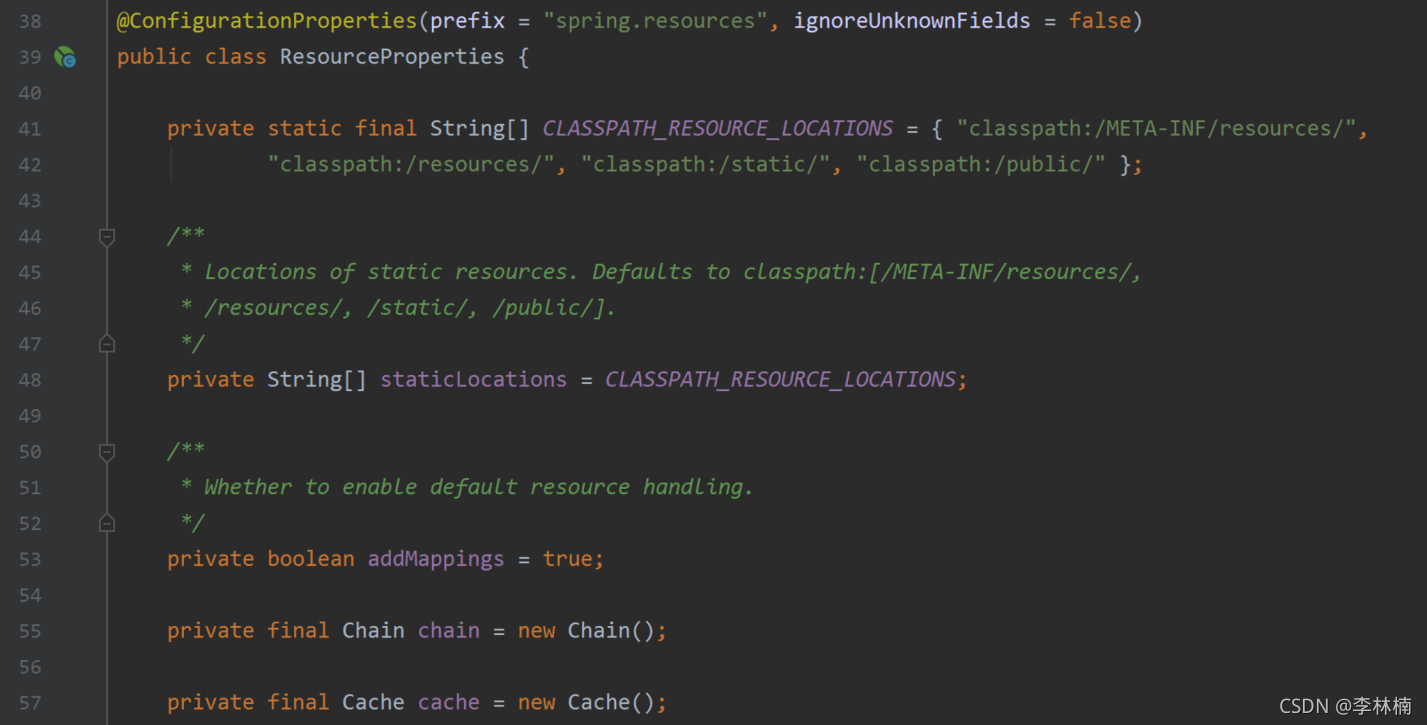Click the fold end marker at line 52

(107, 523)
